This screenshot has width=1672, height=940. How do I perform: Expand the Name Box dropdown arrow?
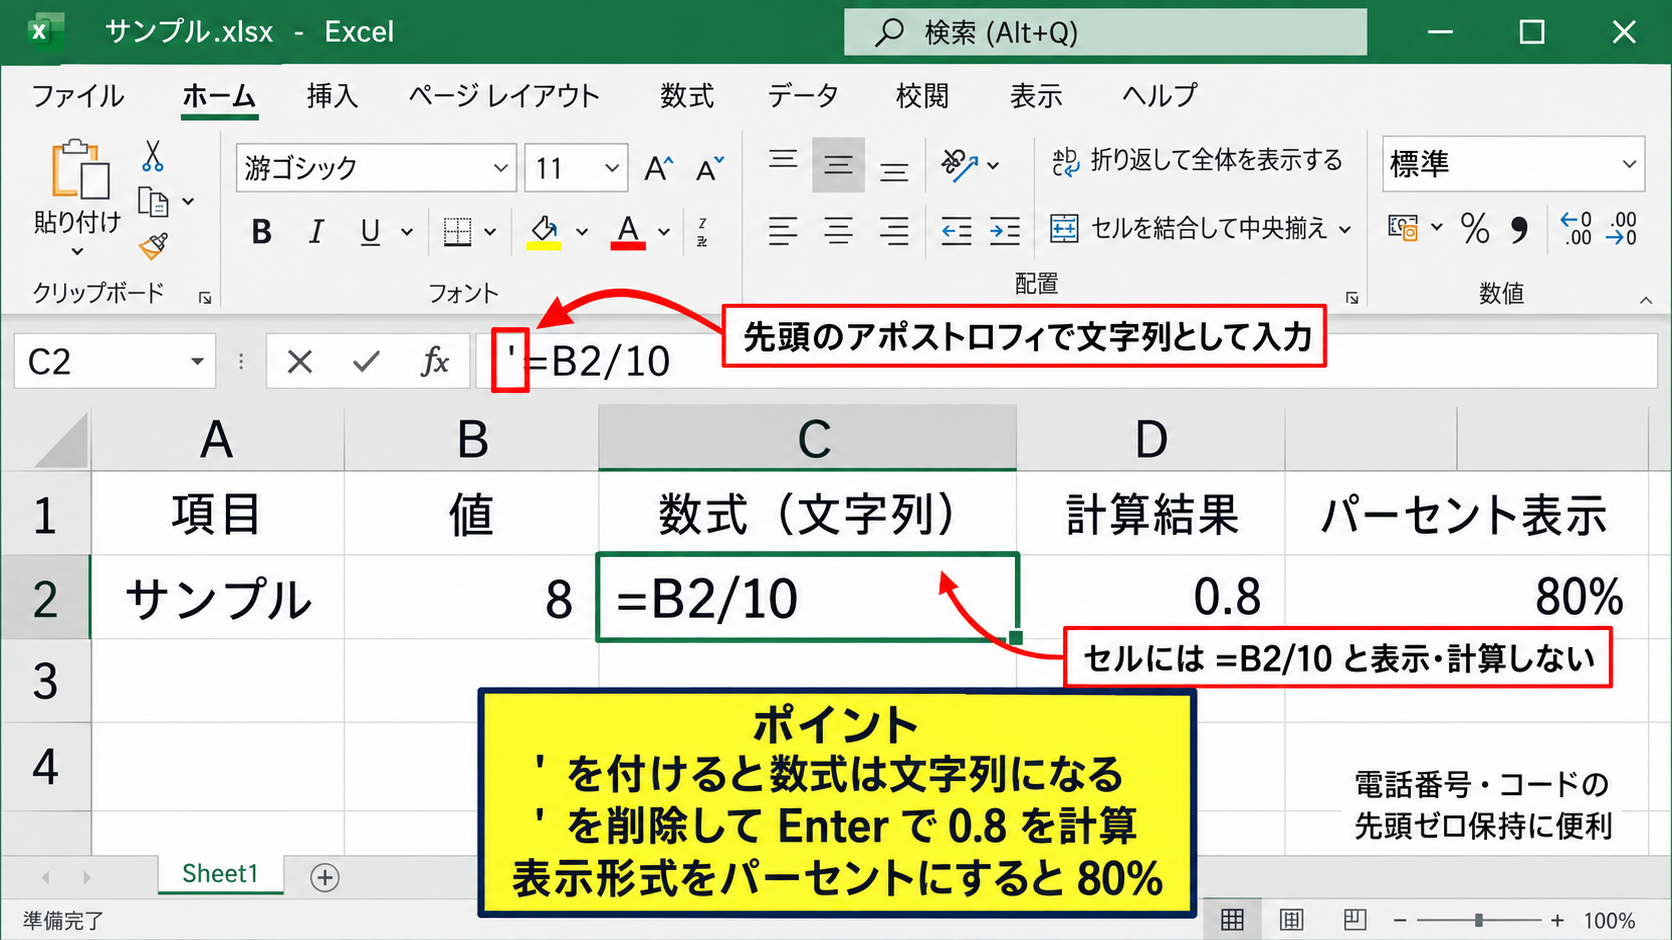pyautogui.click(x=197, y=362)
